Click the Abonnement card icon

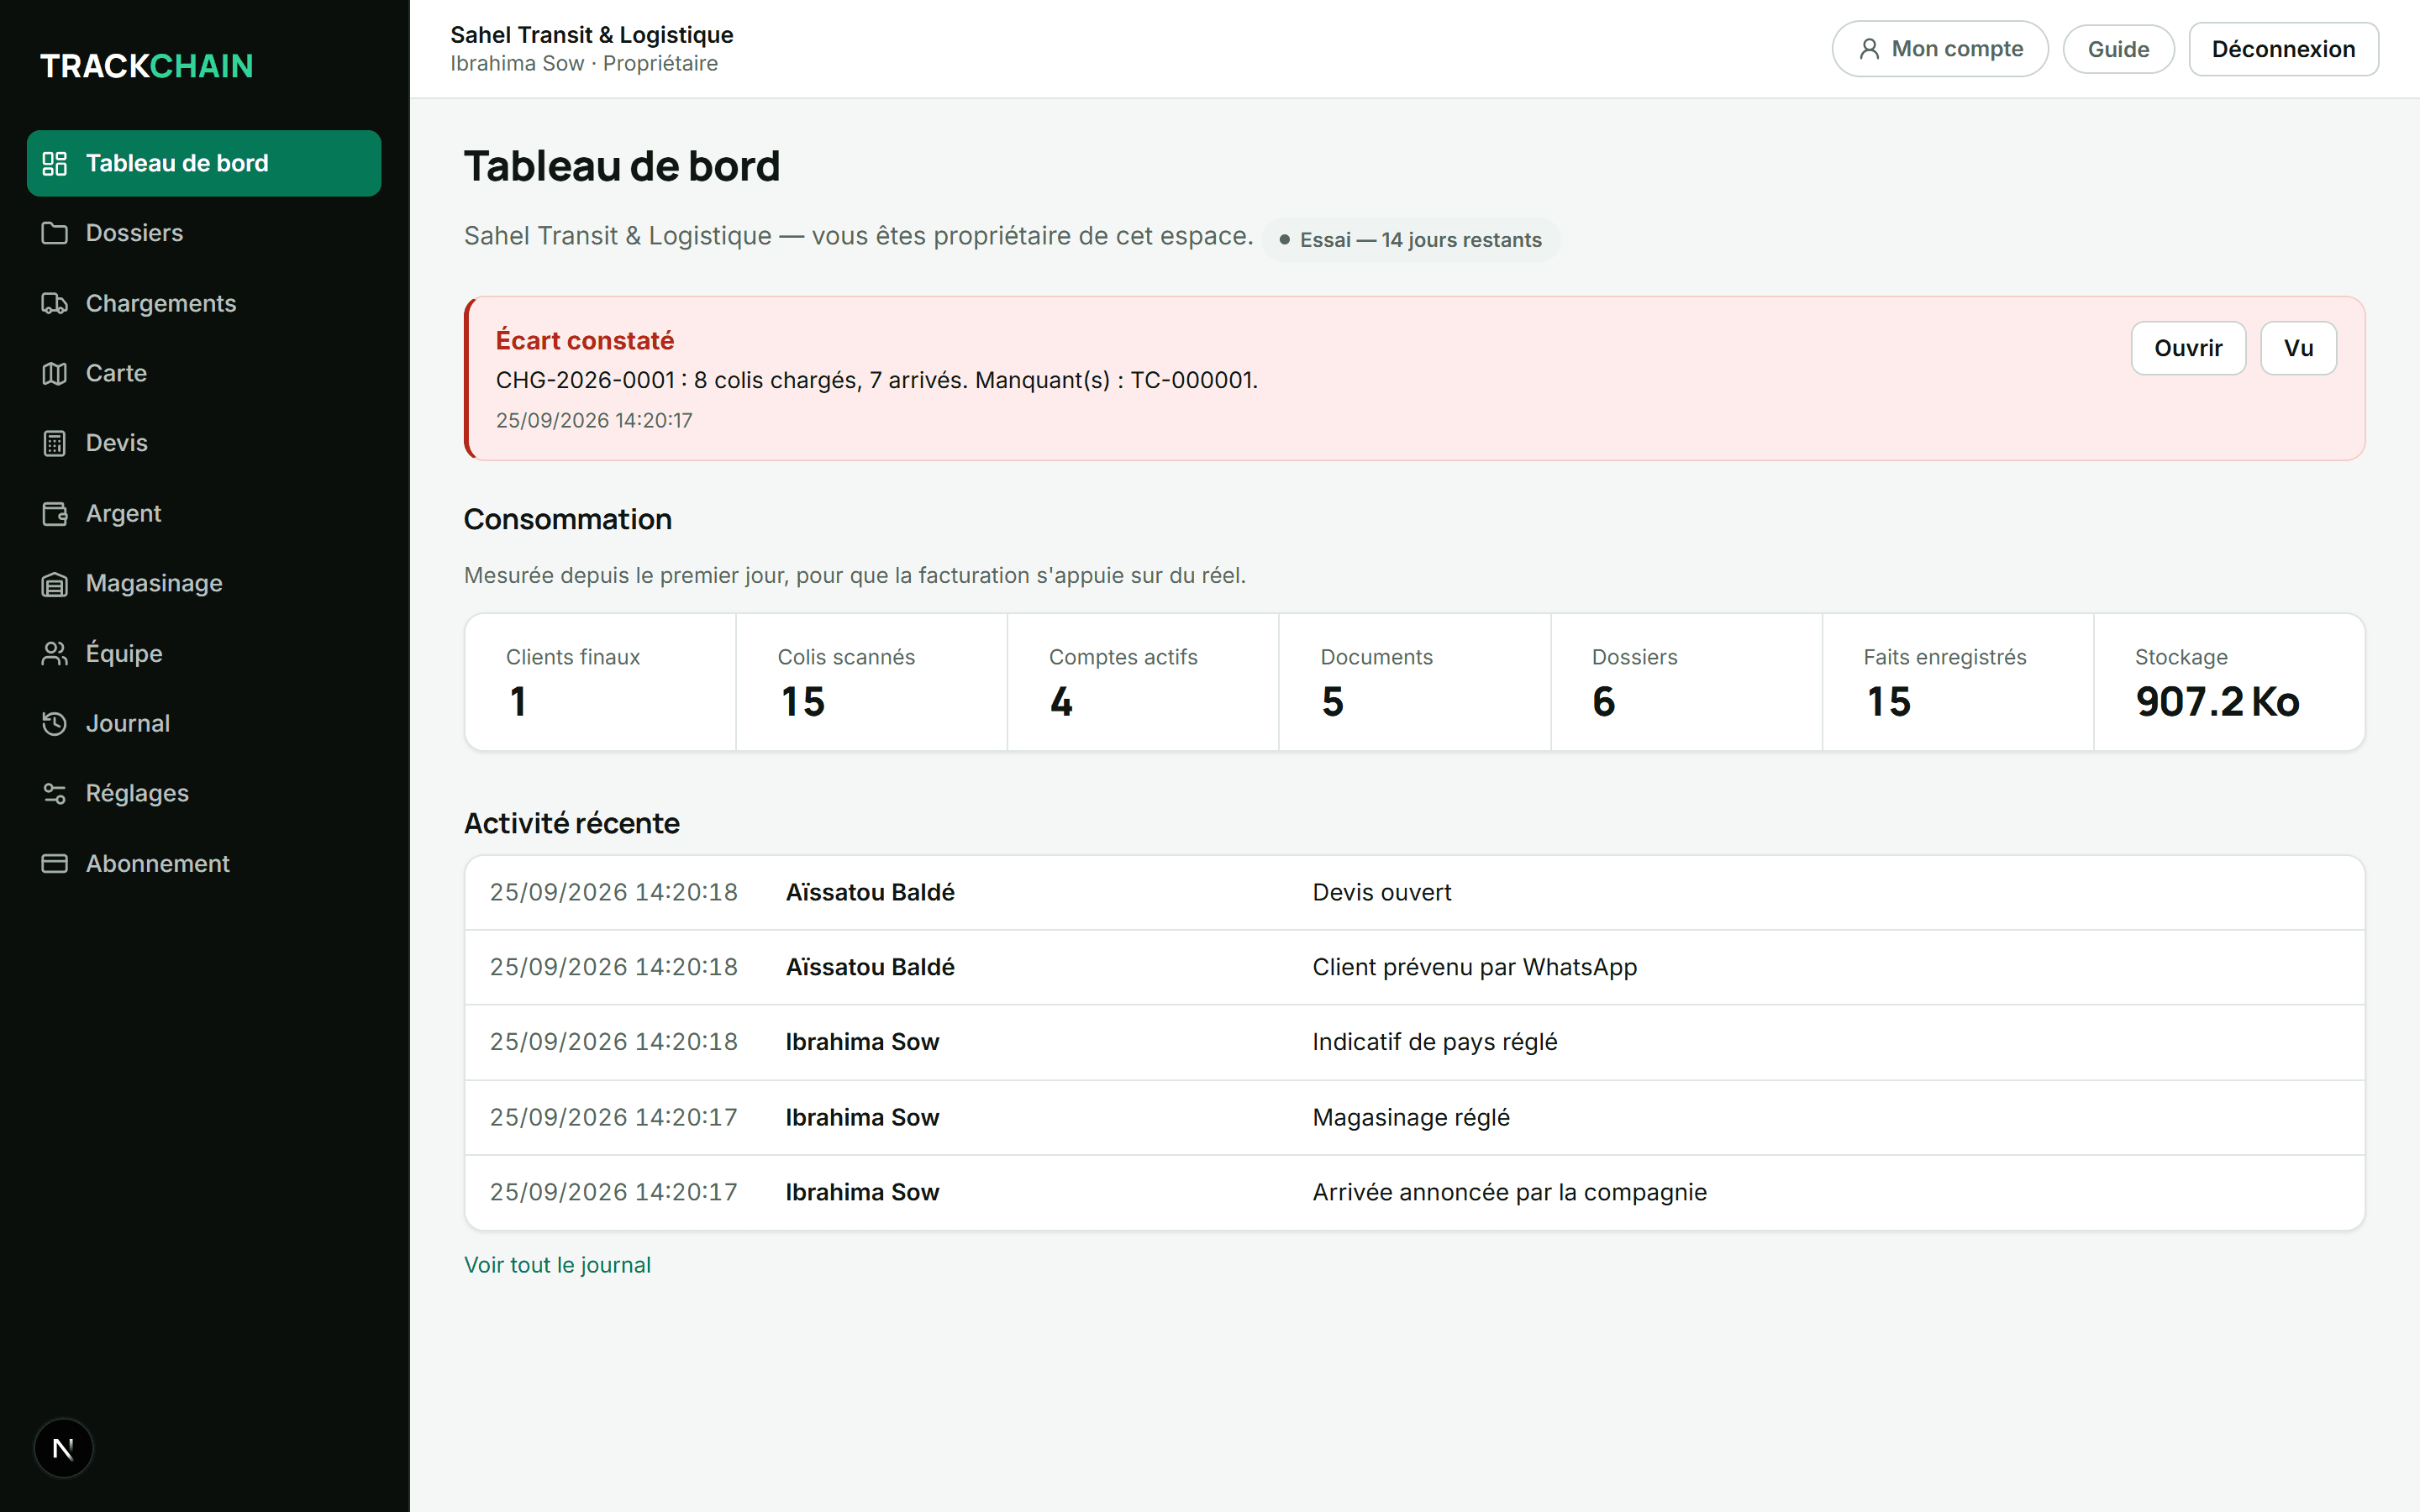pos(54,863)
